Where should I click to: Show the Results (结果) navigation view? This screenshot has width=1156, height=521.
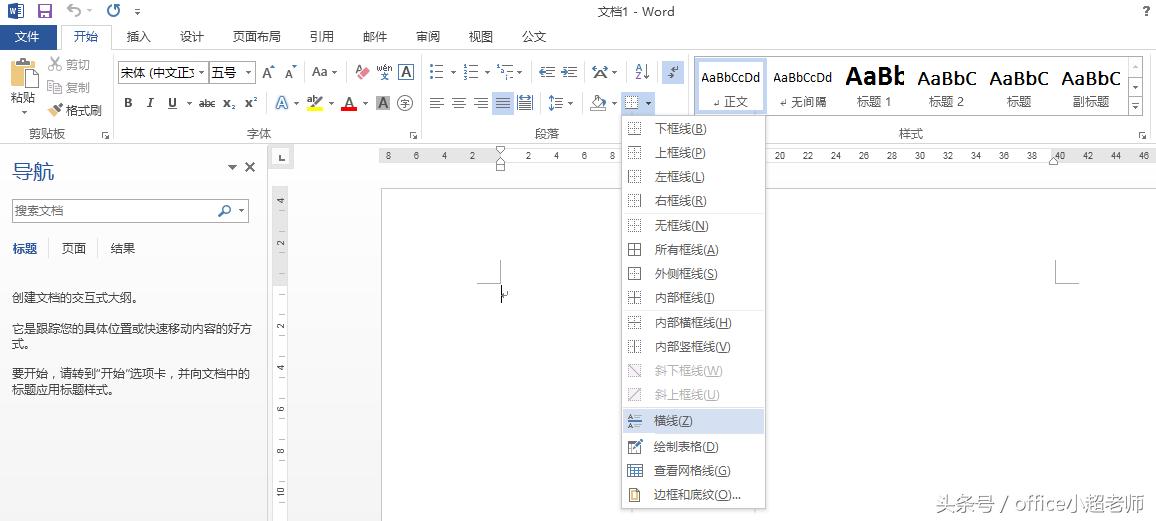pos(122,248)
